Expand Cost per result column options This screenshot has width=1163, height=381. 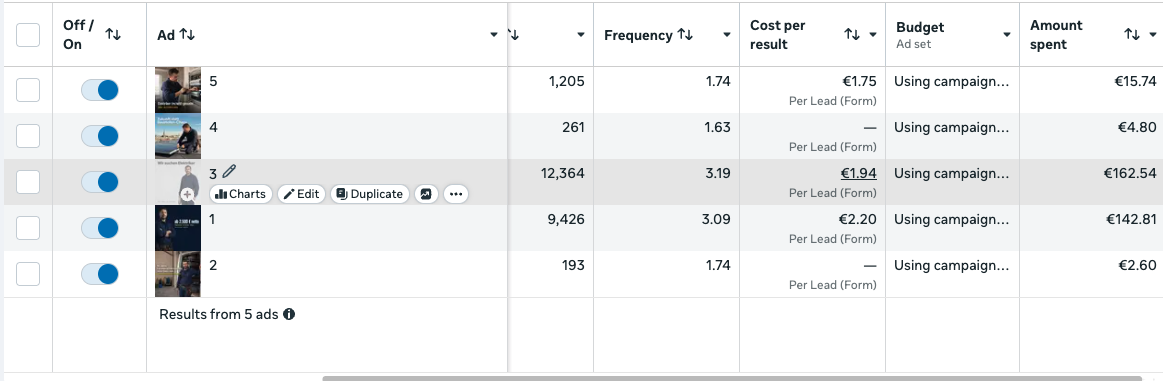click(873, 34)
